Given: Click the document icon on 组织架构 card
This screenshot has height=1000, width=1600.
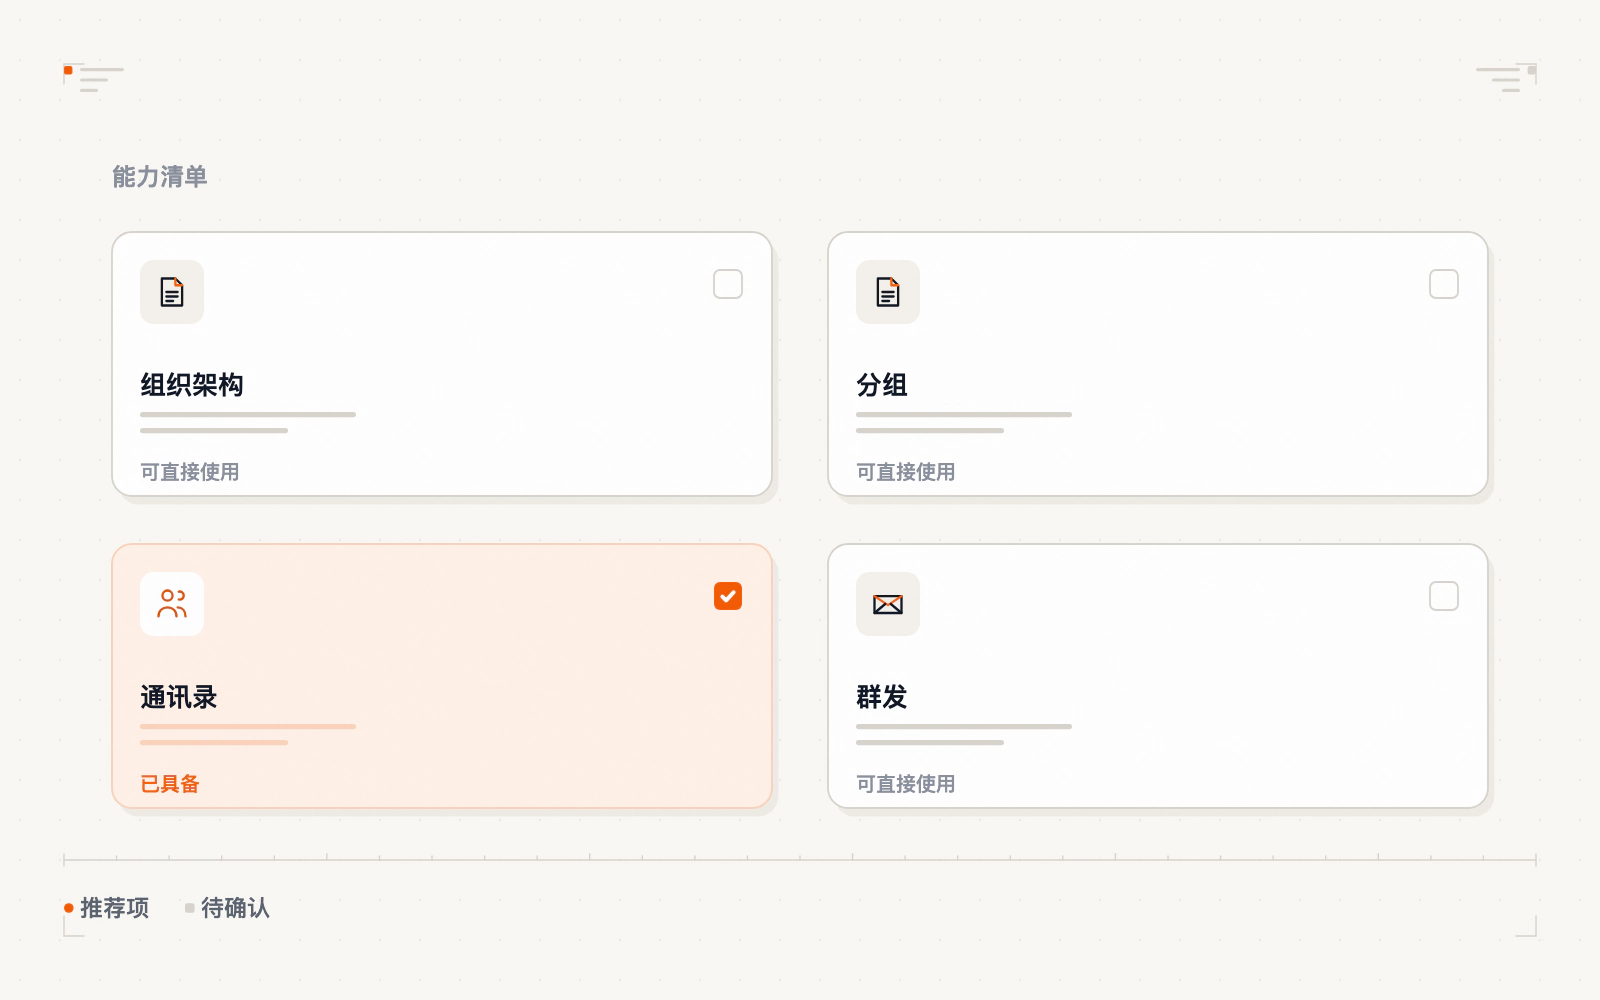Looking at the screenshot, I should point(172,292).
